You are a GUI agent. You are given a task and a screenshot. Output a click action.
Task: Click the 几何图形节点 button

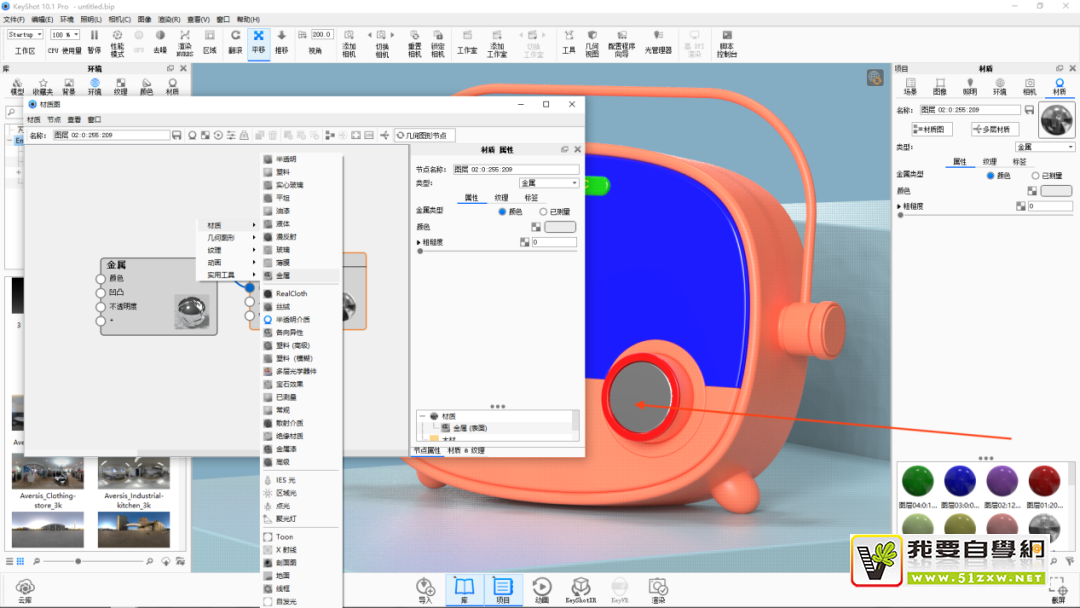[425, 135]
